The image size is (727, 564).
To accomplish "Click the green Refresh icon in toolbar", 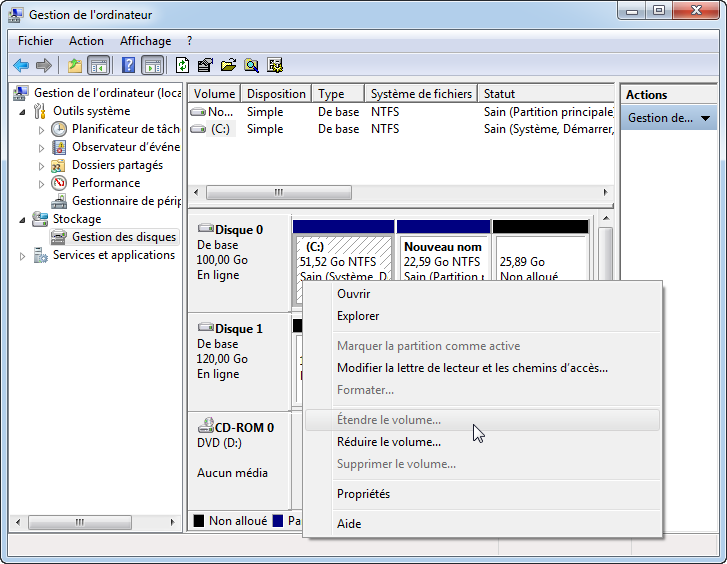I will [182, 66].
